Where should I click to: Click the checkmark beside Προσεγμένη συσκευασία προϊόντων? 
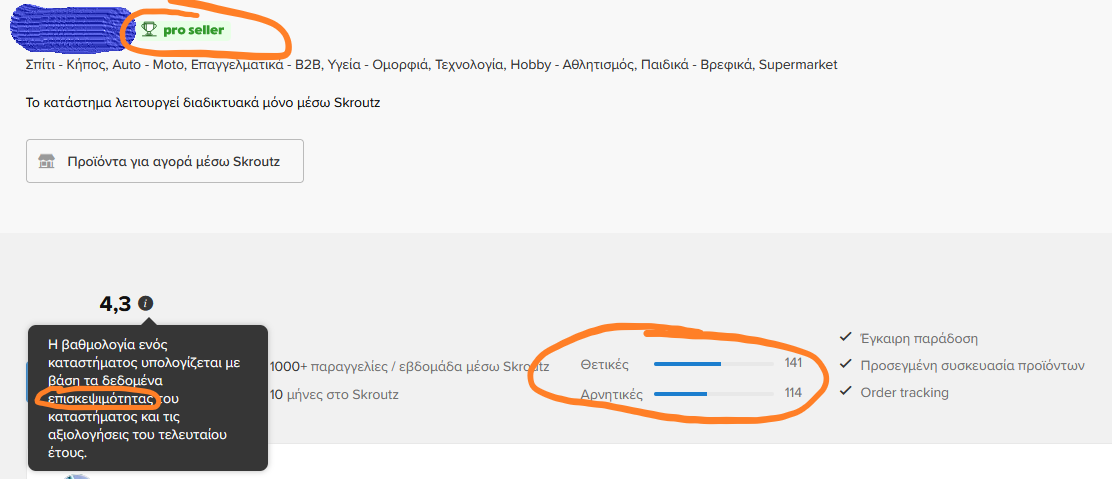(845, 365)
